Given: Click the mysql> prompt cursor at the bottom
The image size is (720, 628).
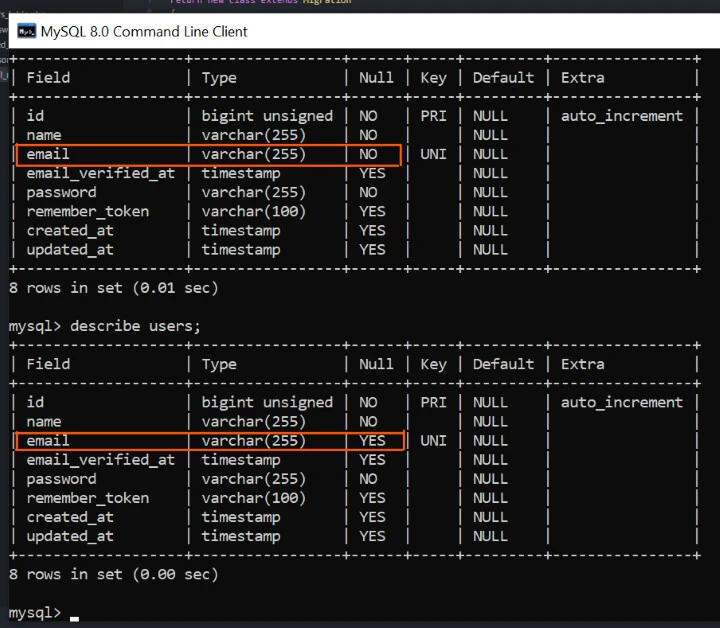Looking at the screenshot, I should (x=74, y=613).
